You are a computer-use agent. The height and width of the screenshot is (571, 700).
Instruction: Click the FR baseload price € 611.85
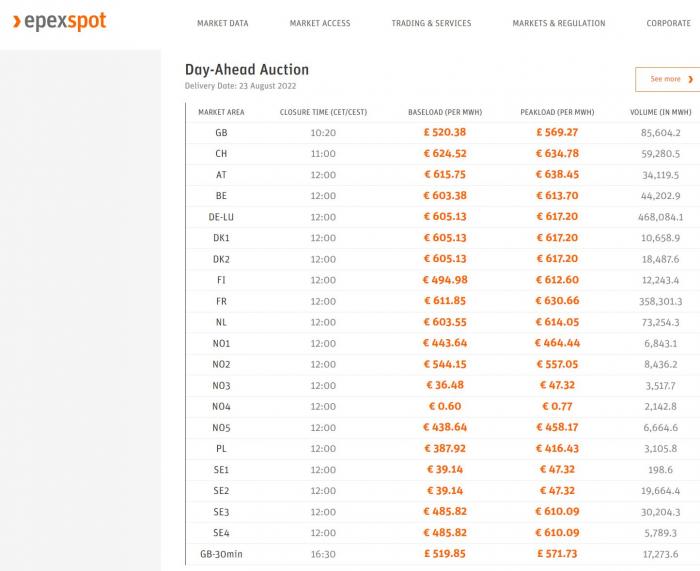[445, 301]
